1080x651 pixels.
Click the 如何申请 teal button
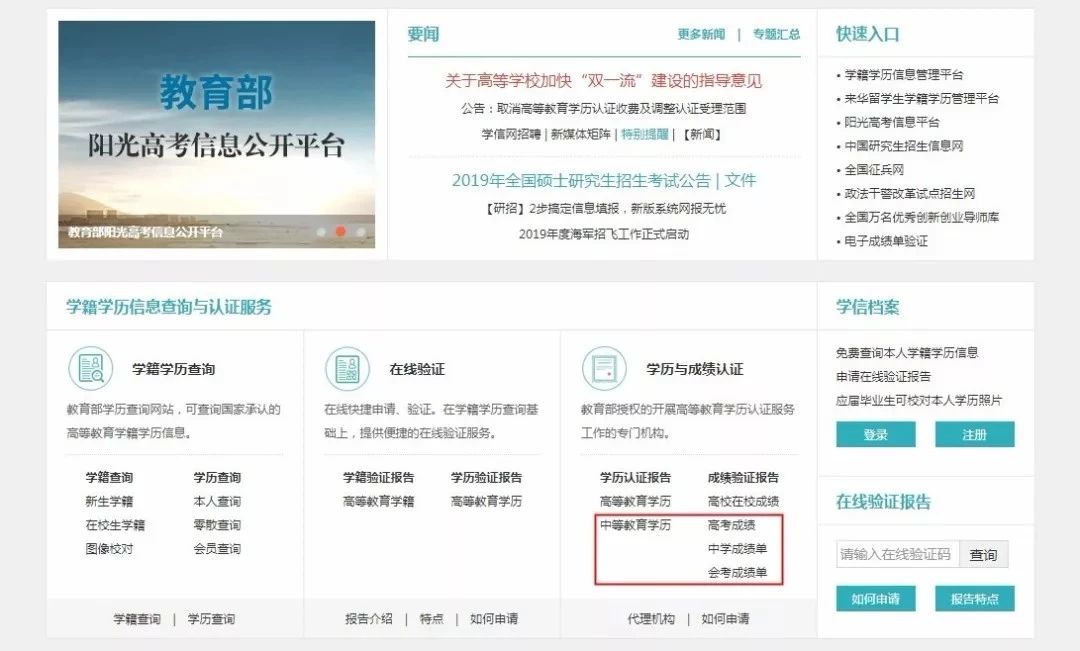pos(875,599)
